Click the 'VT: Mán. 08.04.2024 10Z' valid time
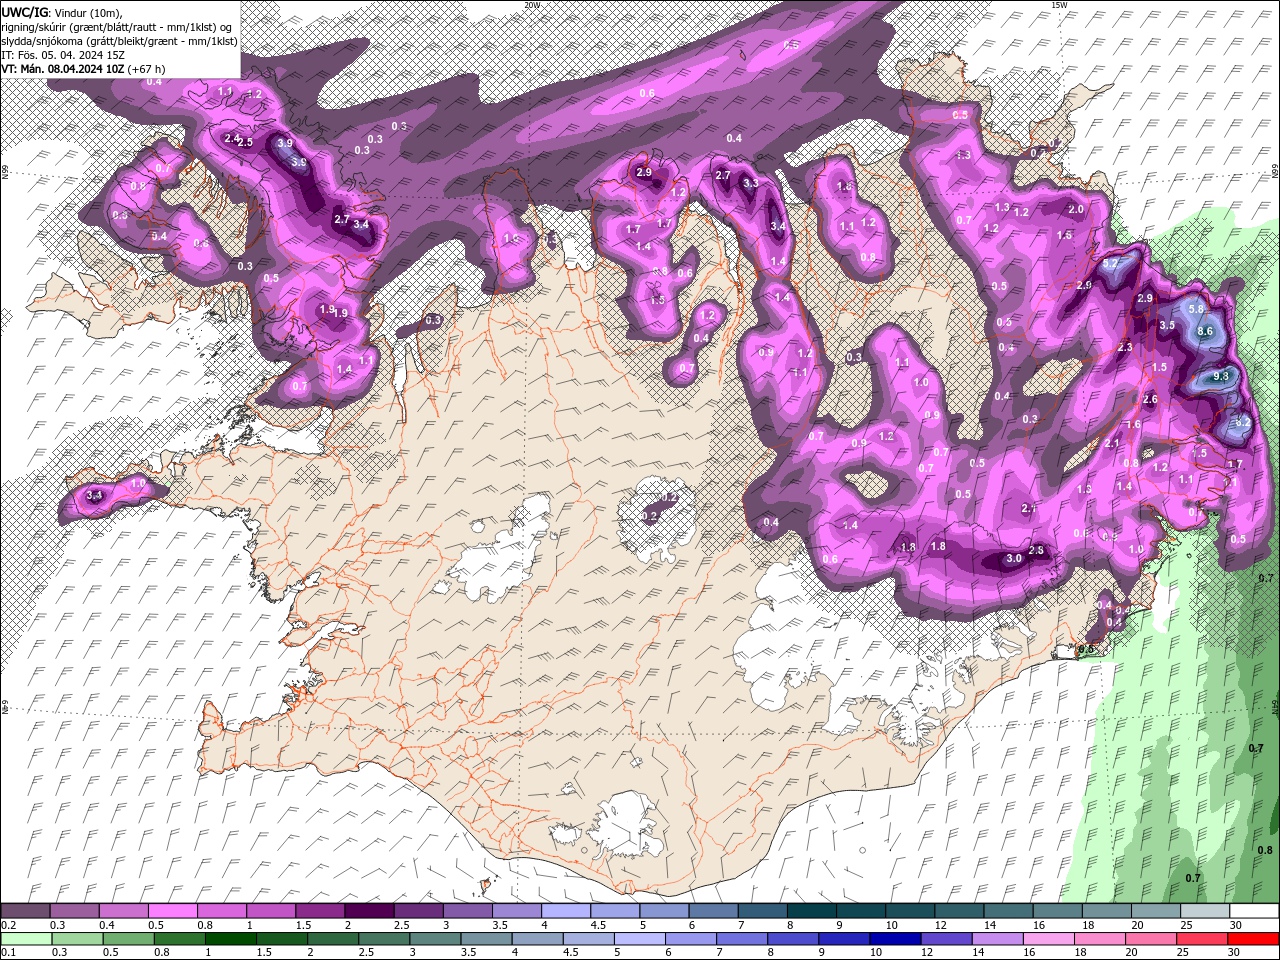Image resolution: width=1280 pixels, height=960 pixels. [x=63, y=68]
